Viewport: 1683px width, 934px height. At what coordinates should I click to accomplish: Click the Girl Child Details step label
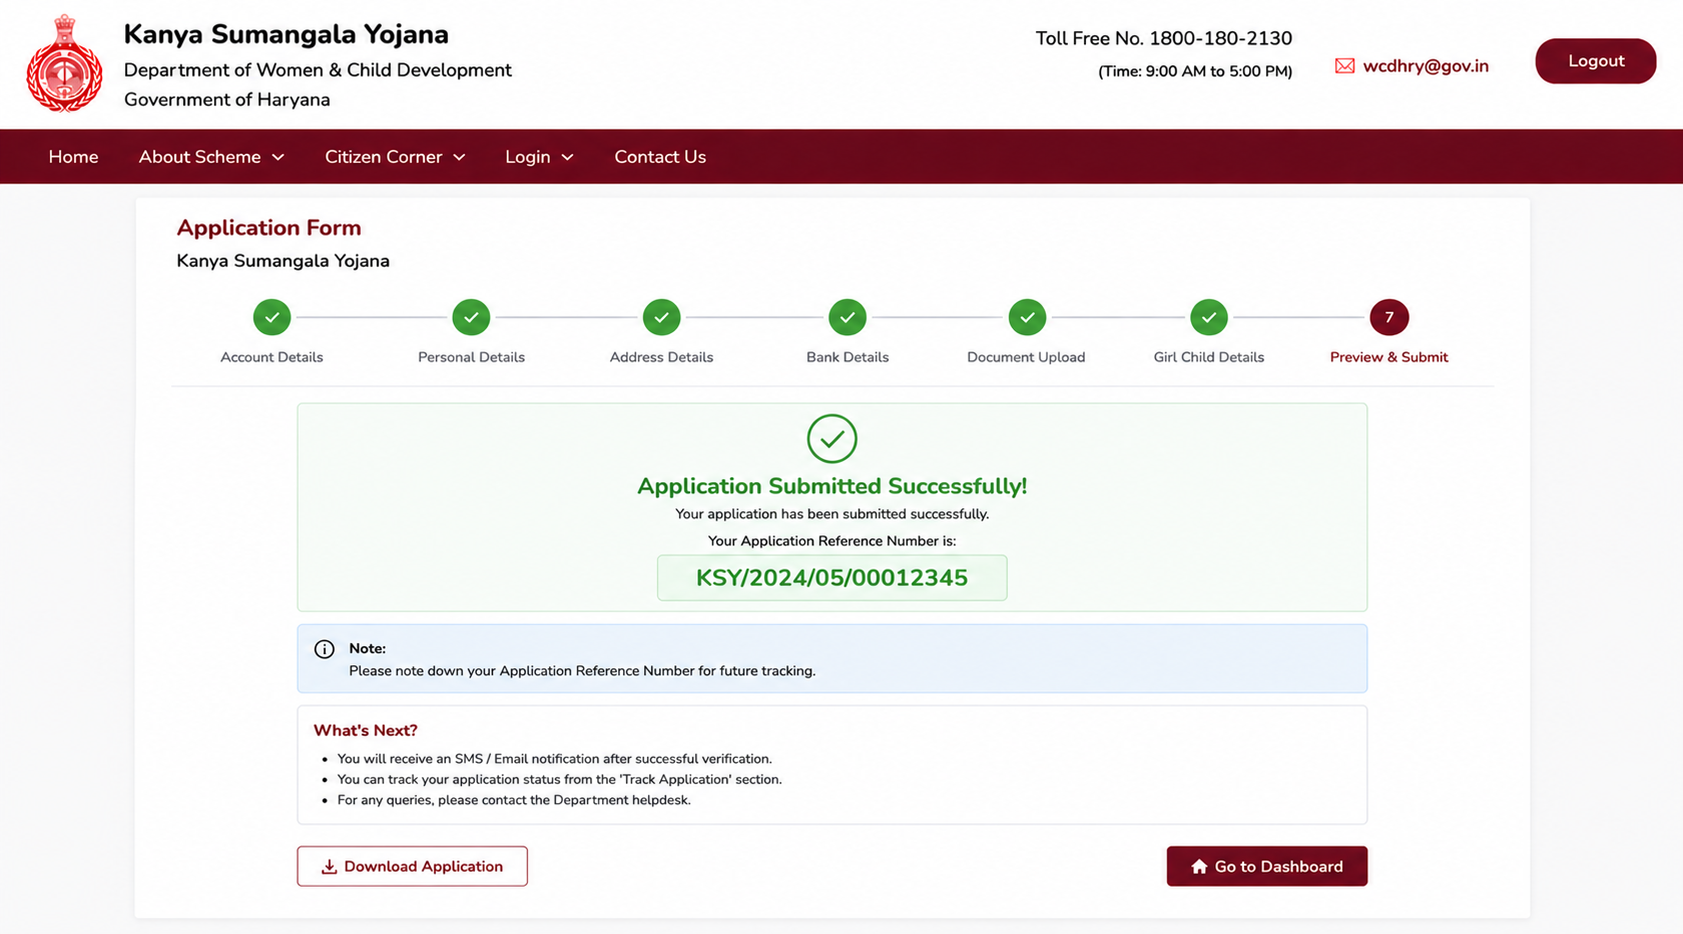(1209, 357)
